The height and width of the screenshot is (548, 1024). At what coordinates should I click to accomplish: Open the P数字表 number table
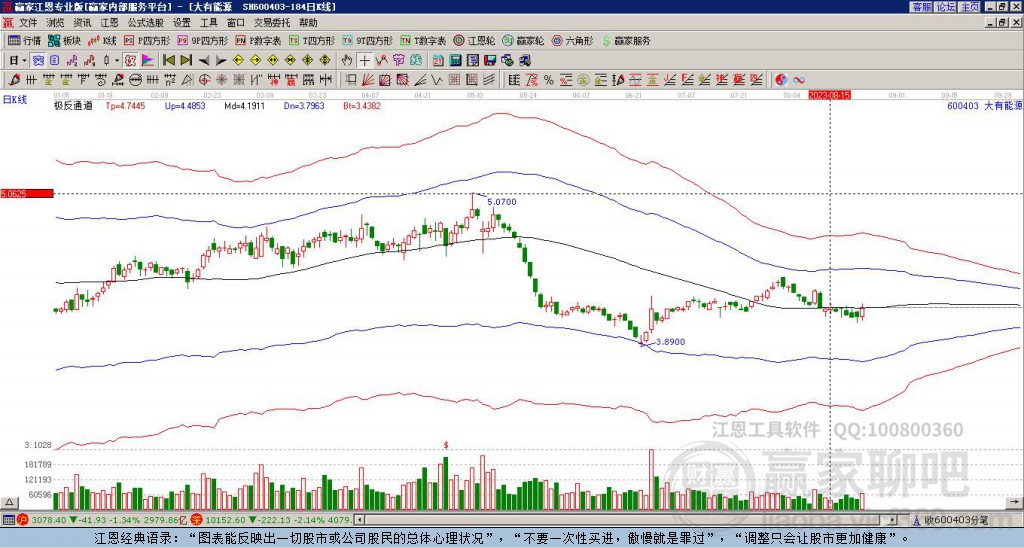point(258,40)
